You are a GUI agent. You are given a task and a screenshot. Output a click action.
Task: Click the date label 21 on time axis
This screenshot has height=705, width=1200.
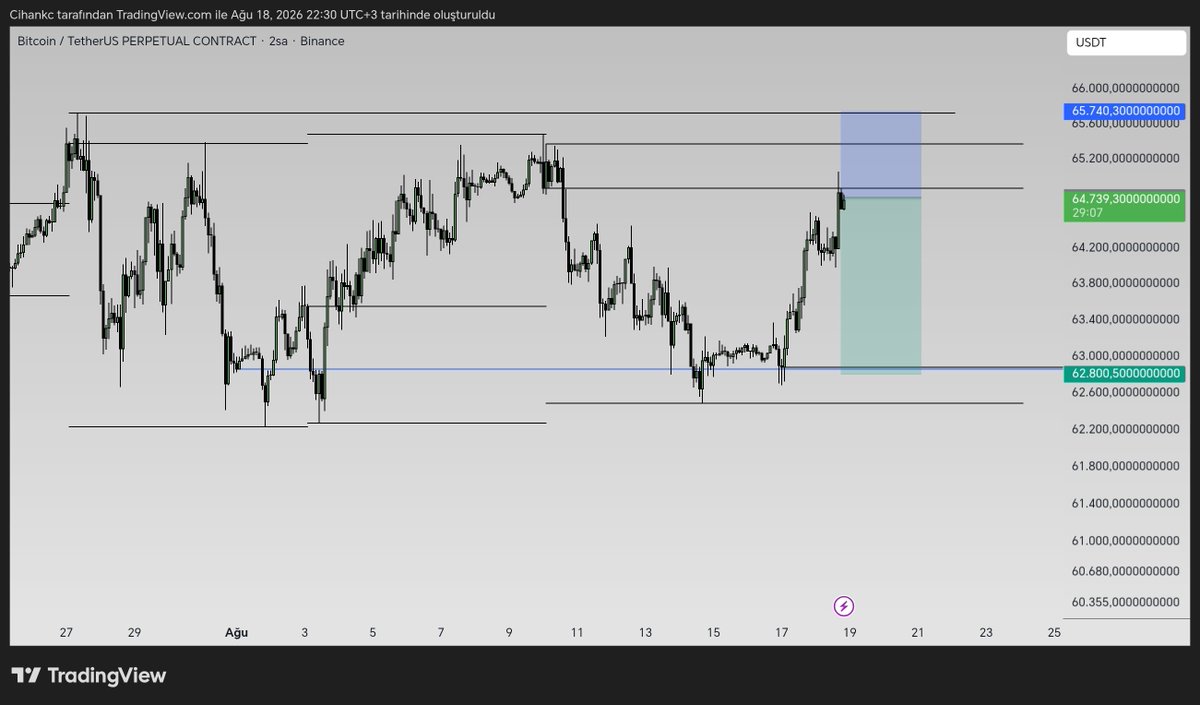(x=917, y=632)
